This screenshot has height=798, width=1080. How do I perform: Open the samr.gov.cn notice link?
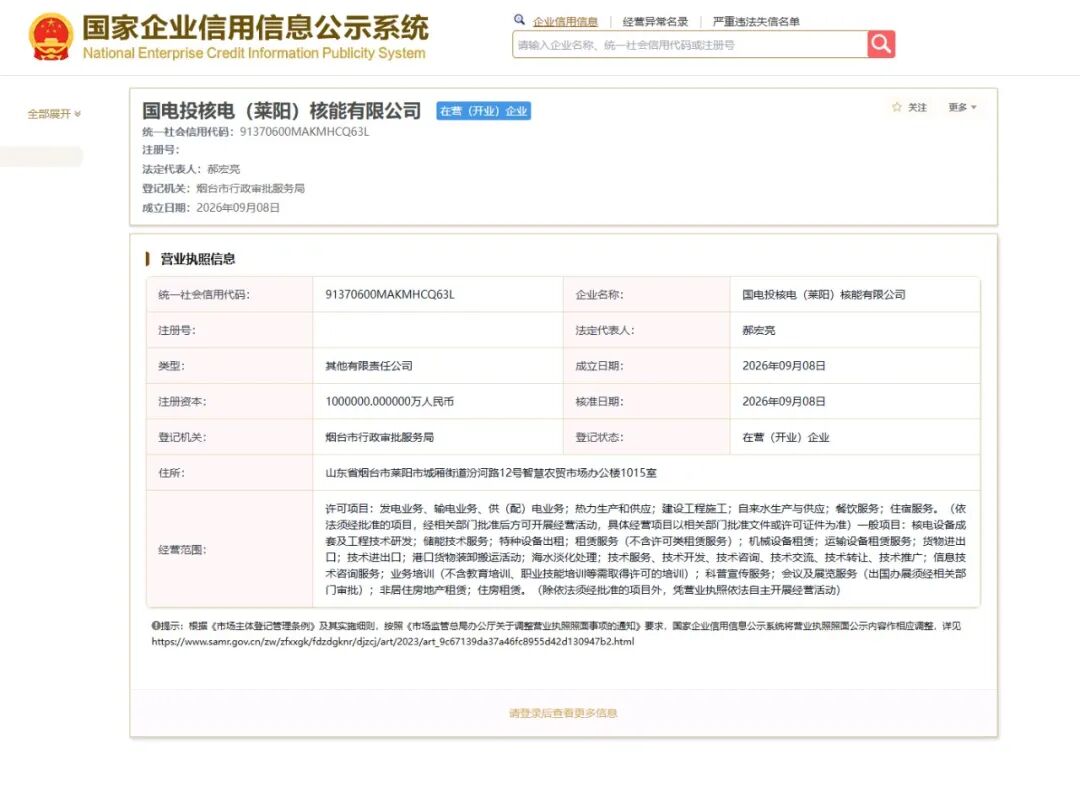393,641
